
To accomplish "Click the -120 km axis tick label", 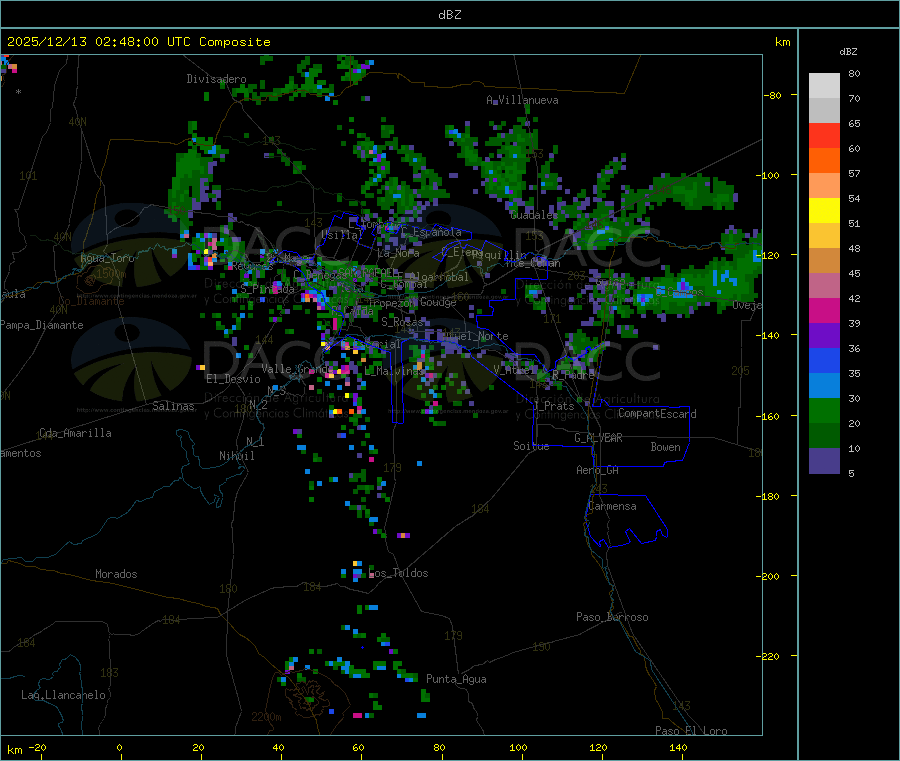I will (x=768, y=255).
